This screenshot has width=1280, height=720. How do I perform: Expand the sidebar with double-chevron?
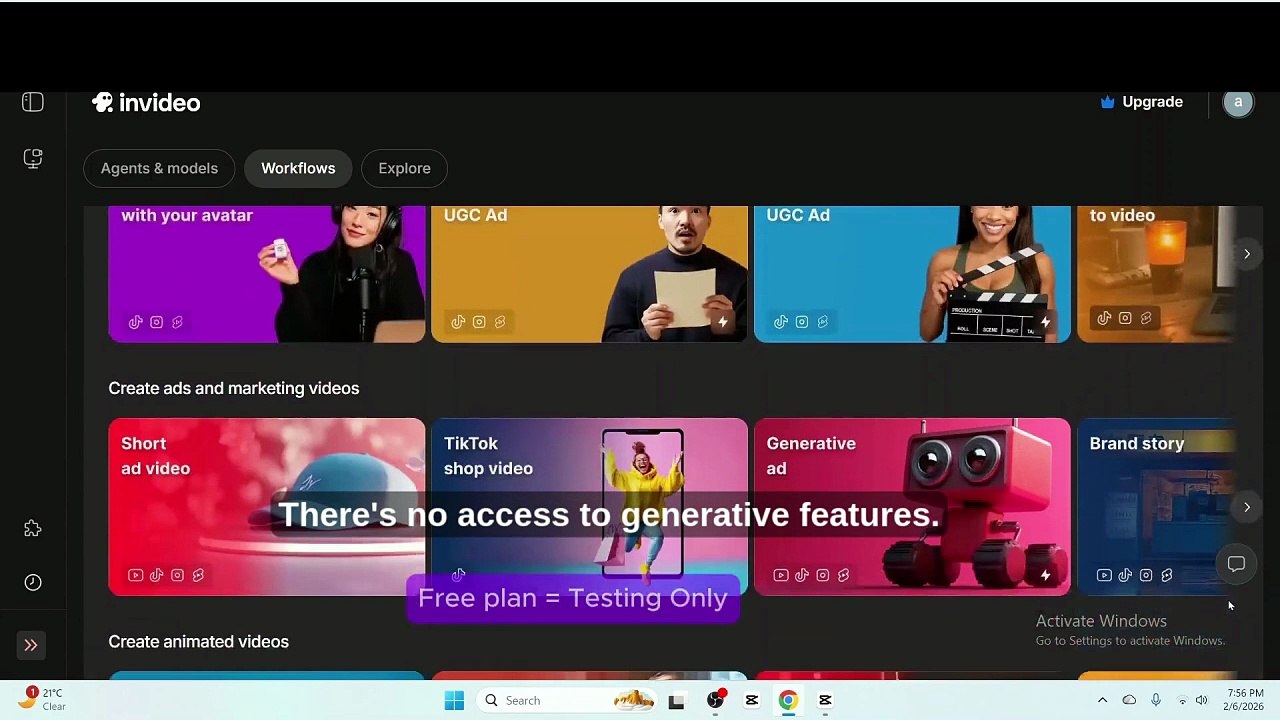pos(31,645)
